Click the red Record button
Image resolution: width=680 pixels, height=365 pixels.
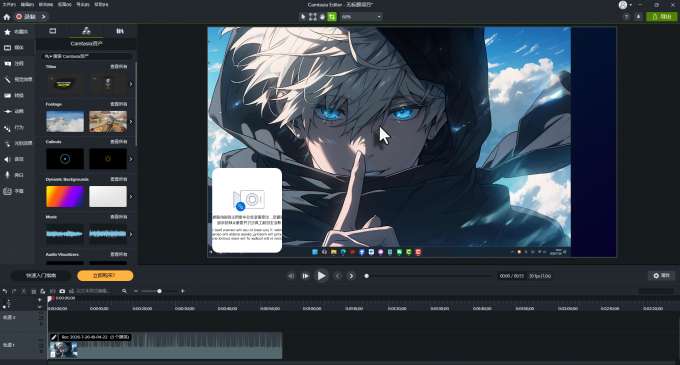tap(26, 17)
